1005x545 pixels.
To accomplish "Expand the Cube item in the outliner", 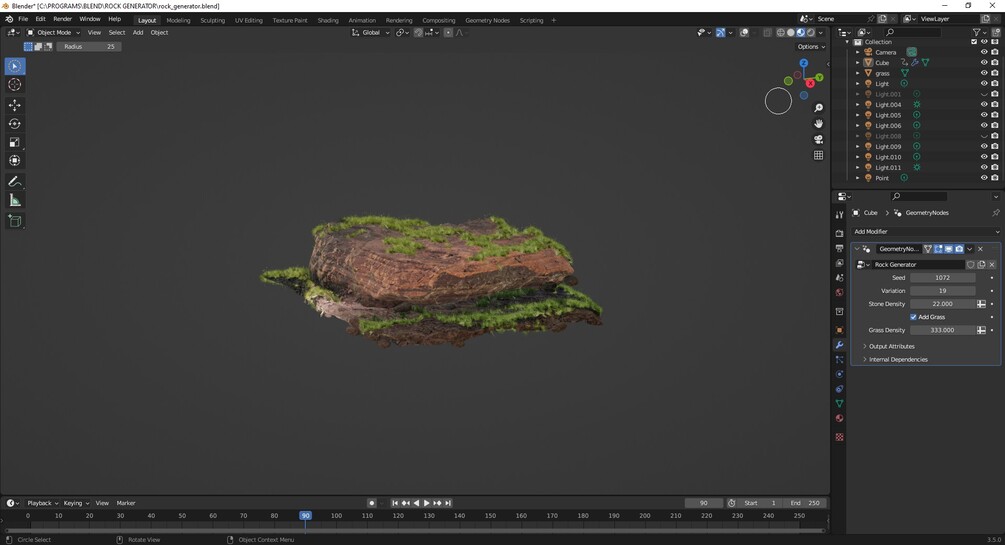I will click(x=857, y=63).
